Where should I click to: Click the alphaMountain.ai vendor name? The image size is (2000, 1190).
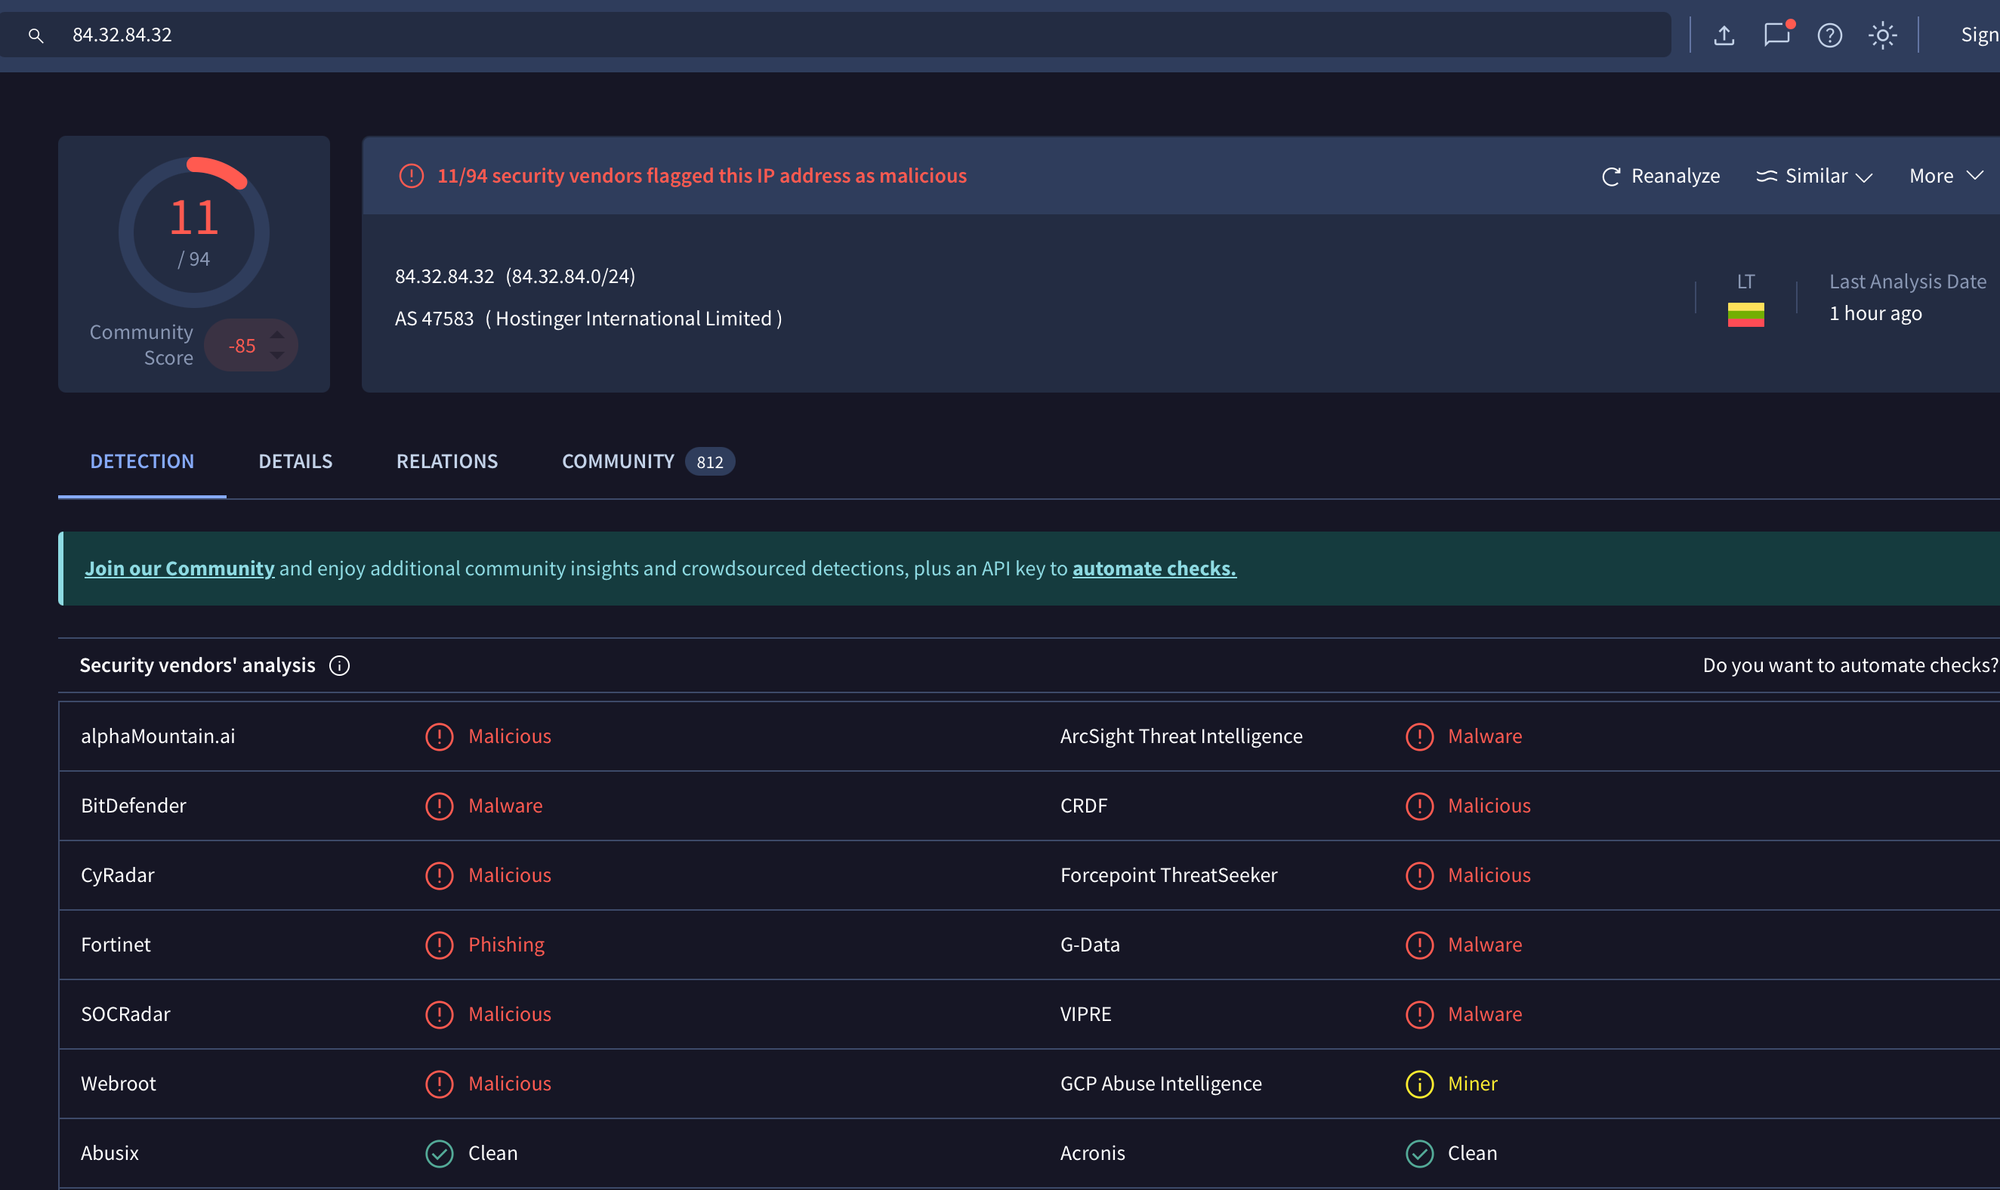[x=158, y=737]
